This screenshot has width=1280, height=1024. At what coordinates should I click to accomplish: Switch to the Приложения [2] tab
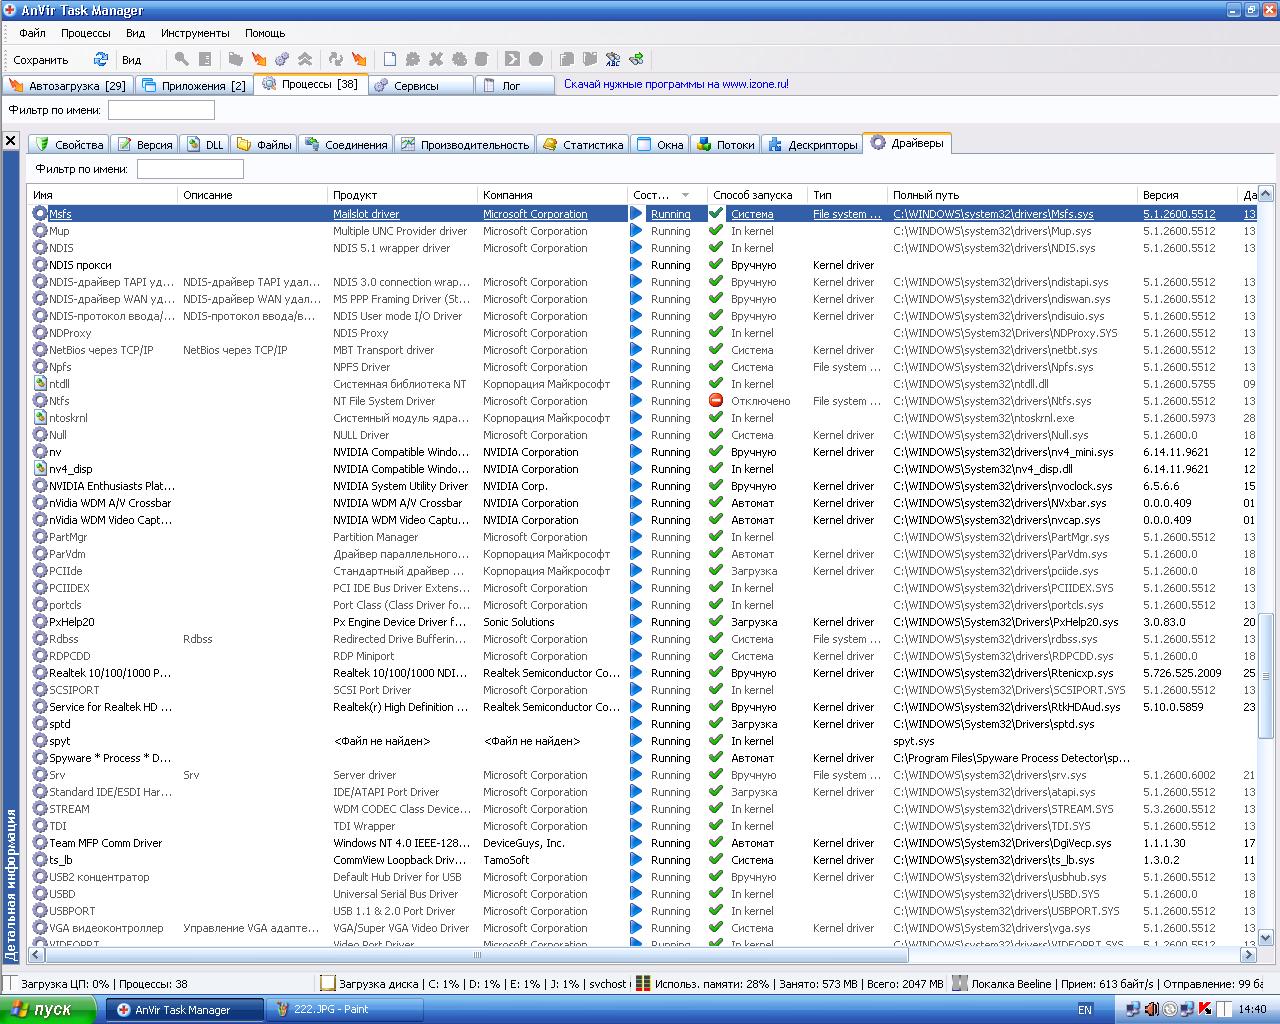click(x=193, y=86)
